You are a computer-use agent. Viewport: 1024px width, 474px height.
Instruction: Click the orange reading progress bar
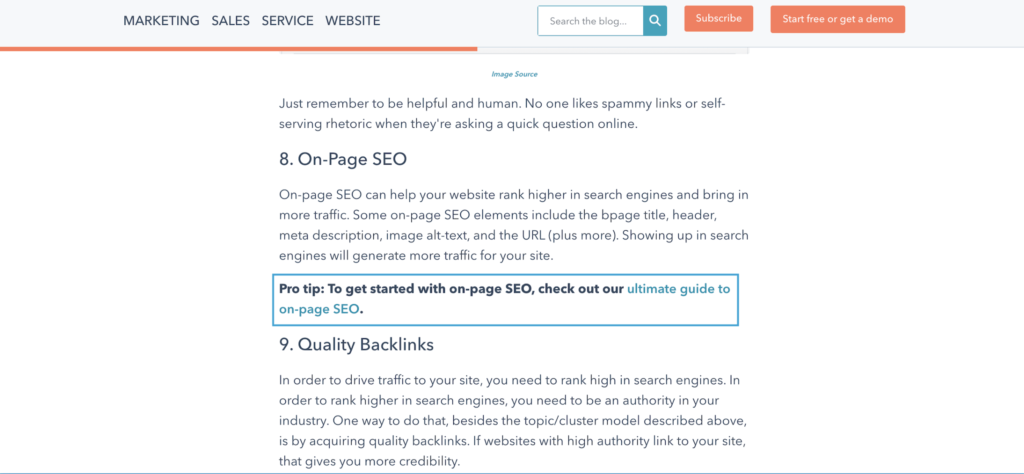pos(238,48)
